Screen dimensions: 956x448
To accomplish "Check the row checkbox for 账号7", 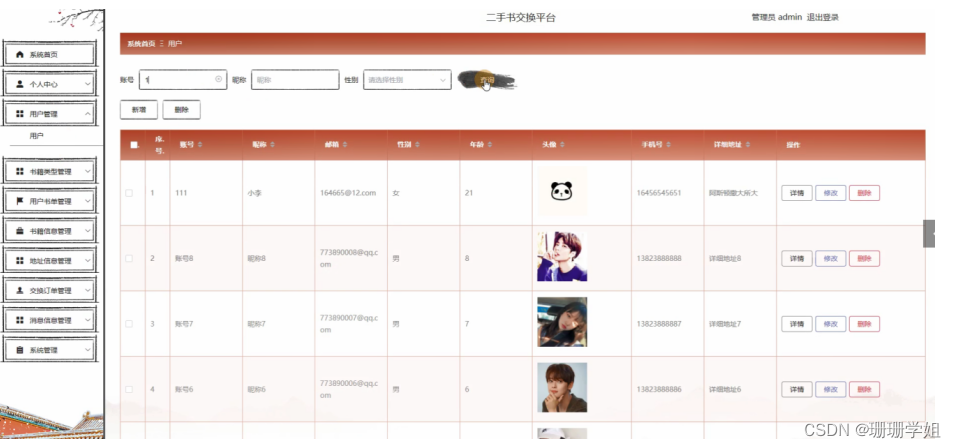I will pyautogui.click(x=129, y=324).
